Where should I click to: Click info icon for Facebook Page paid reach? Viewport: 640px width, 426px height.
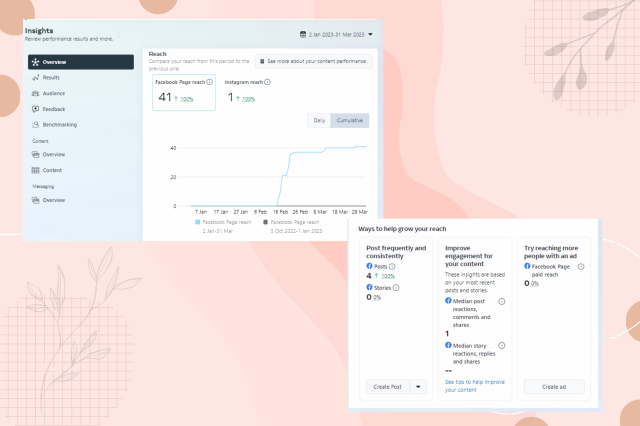[581, 266]
